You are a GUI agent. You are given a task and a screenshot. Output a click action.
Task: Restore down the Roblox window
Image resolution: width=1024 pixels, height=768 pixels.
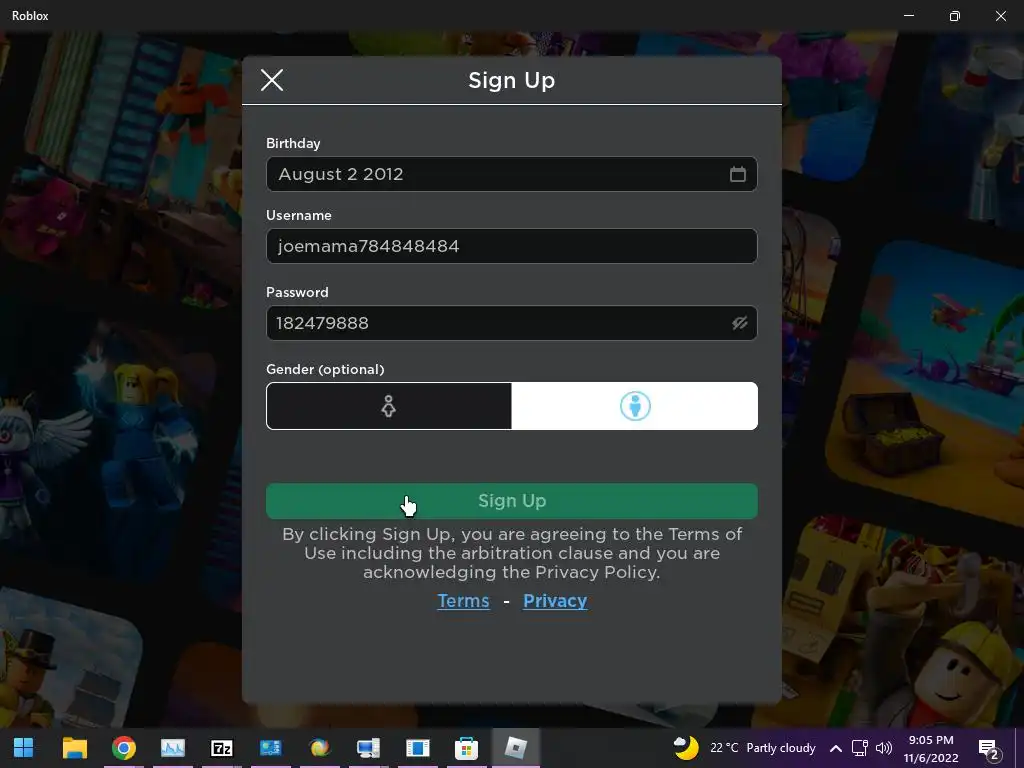pyautogui.click(x=955, y=16)
